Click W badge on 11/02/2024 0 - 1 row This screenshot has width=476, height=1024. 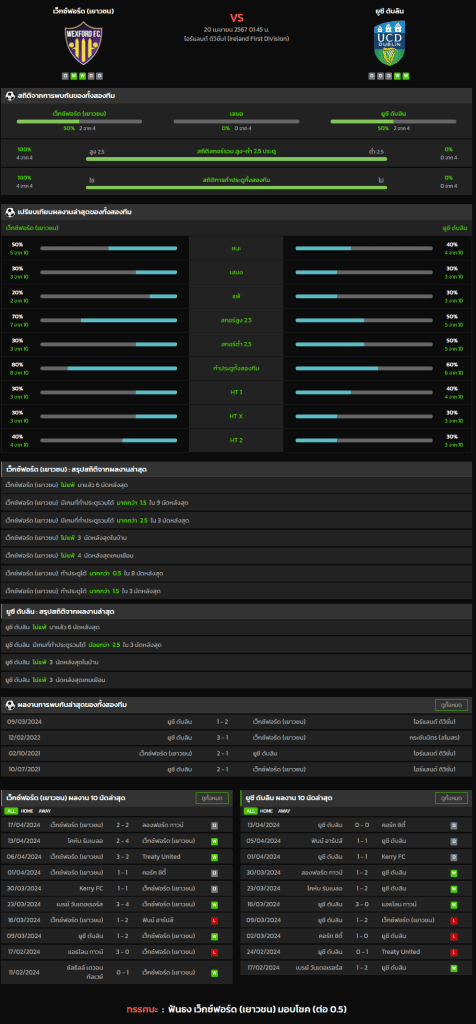214,972
